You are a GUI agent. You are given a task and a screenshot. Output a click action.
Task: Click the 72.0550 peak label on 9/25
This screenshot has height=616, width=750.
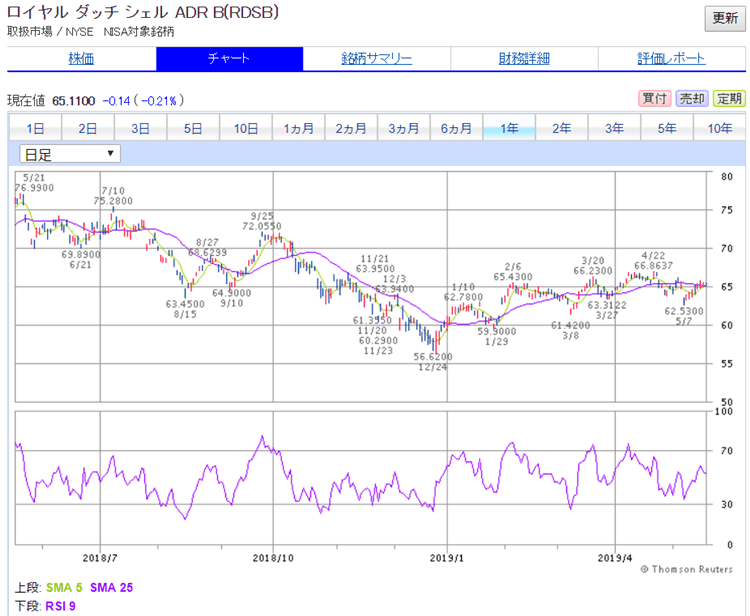(x=262, y=226)
